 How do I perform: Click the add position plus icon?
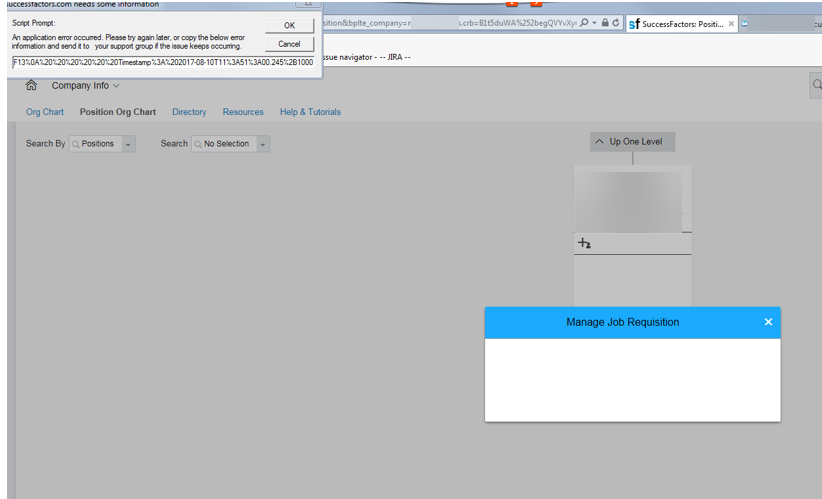(x=584, y=243)
